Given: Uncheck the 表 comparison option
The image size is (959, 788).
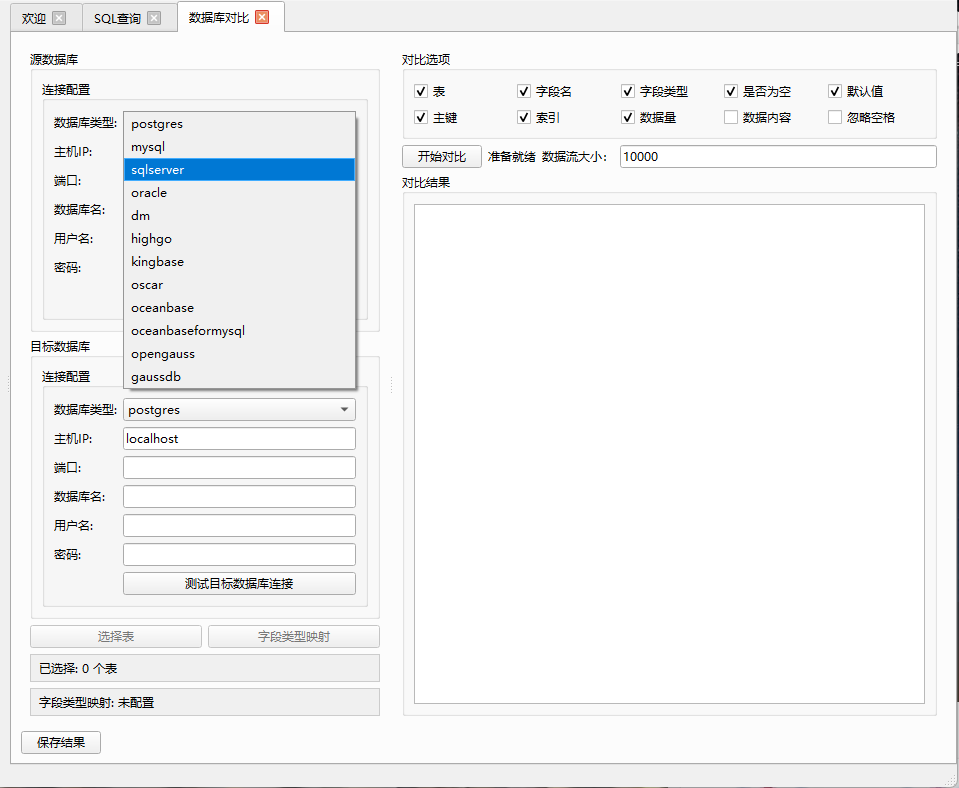Looking at the screenshot, I should pyautogui.click(x=421, y=92).
